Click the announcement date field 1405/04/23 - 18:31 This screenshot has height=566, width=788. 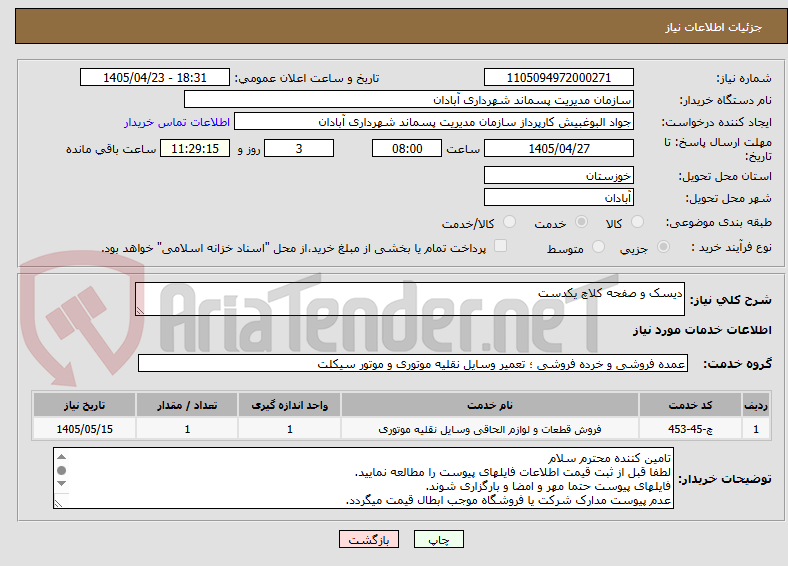click(x=155, y=77)
